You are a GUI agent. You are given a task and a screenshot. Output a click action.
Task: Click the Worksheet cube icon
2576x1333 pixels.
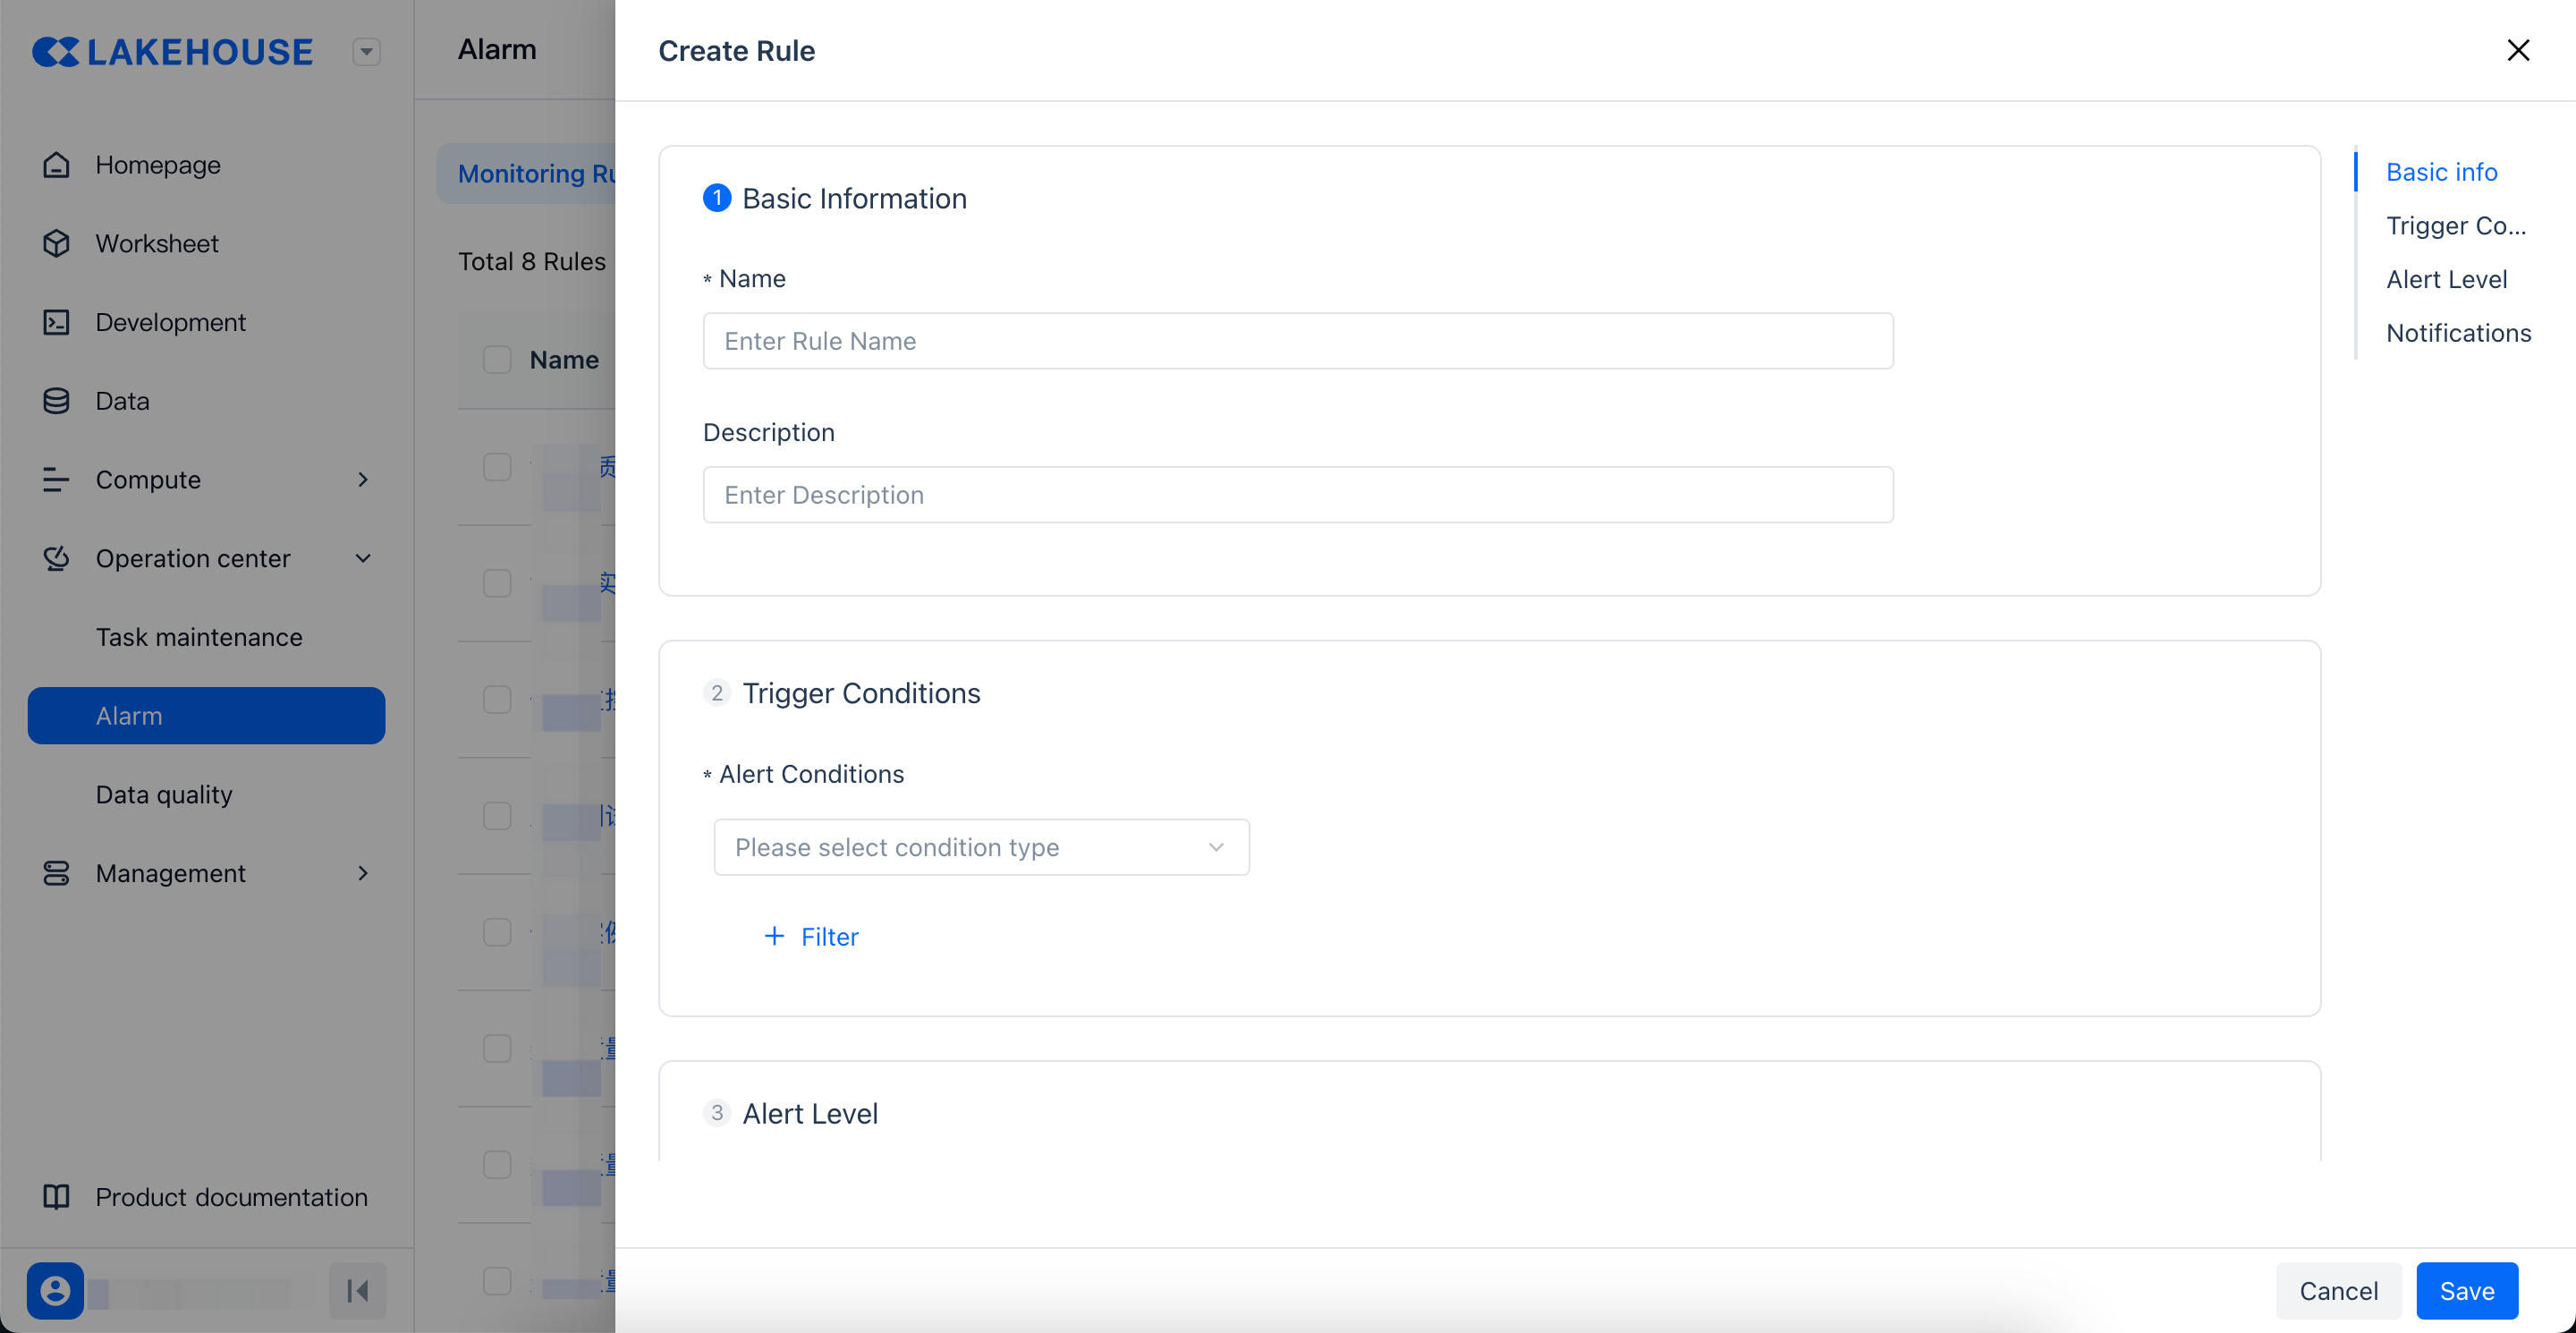point(56,244)
